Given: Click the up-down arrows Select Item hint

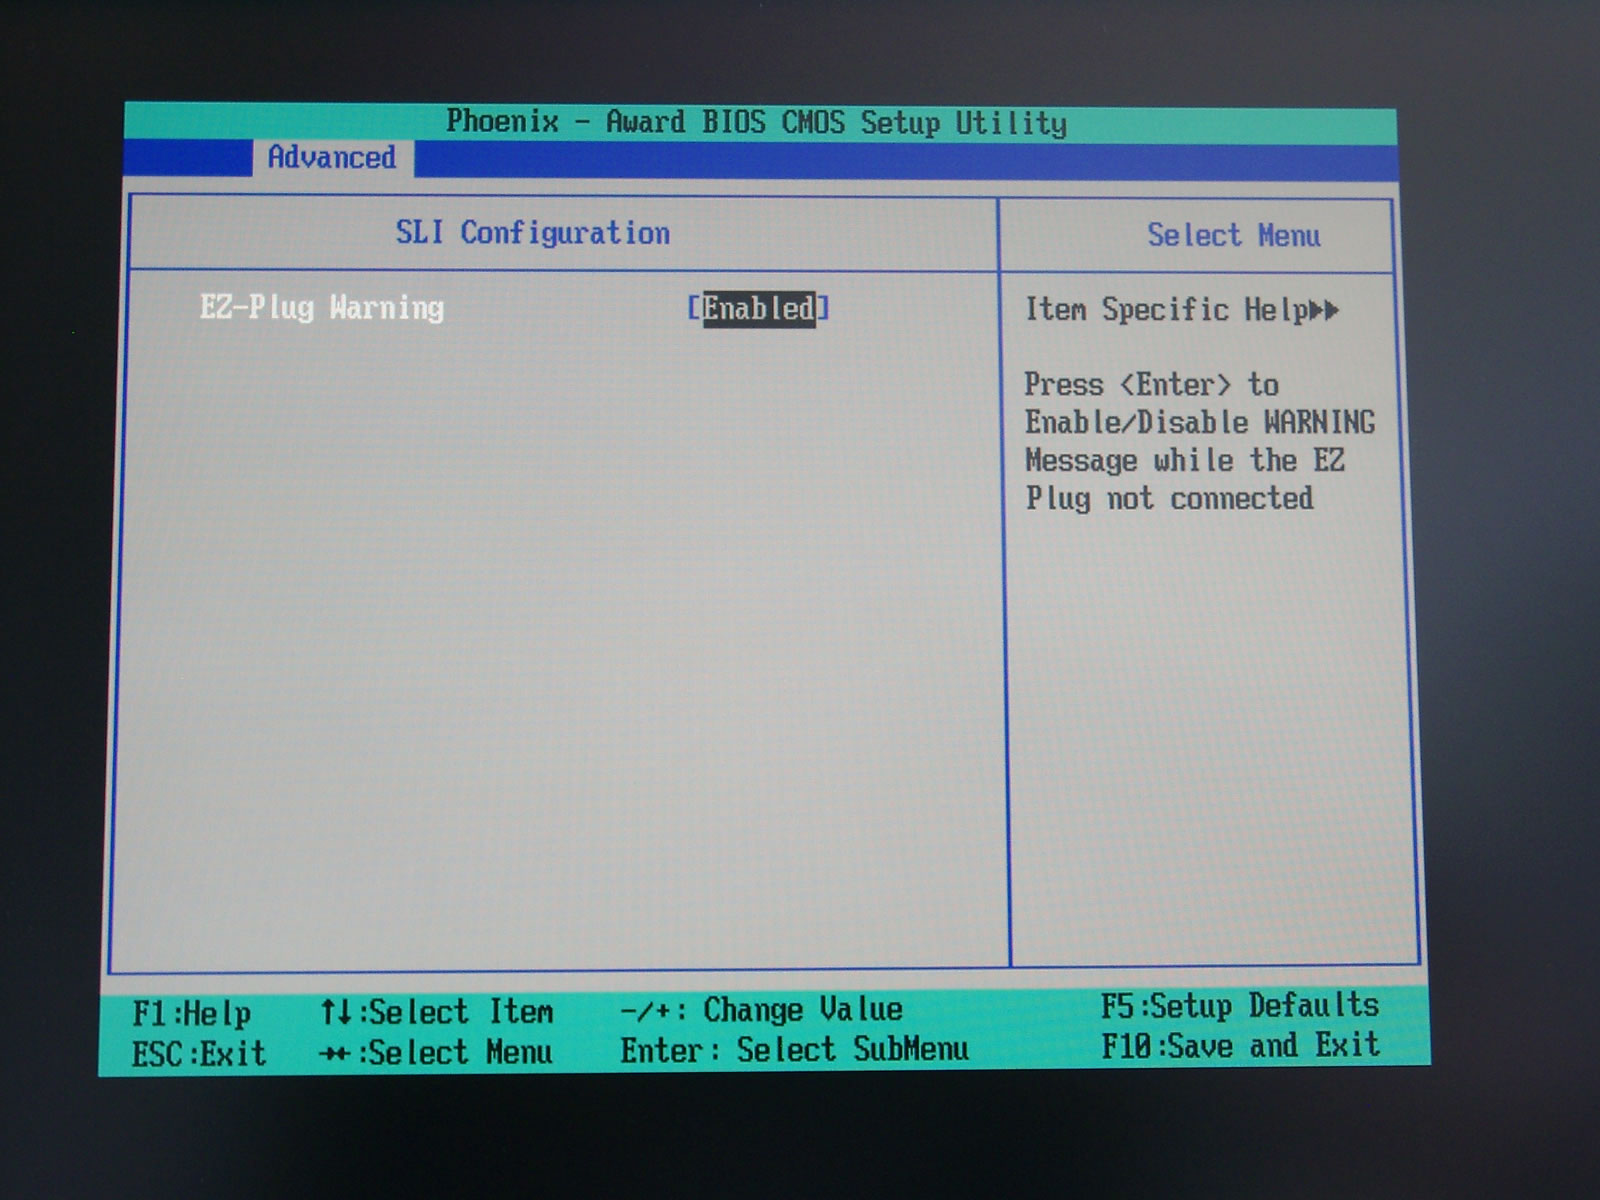Looking at the screenshot, I should (x=437, y=1012).
